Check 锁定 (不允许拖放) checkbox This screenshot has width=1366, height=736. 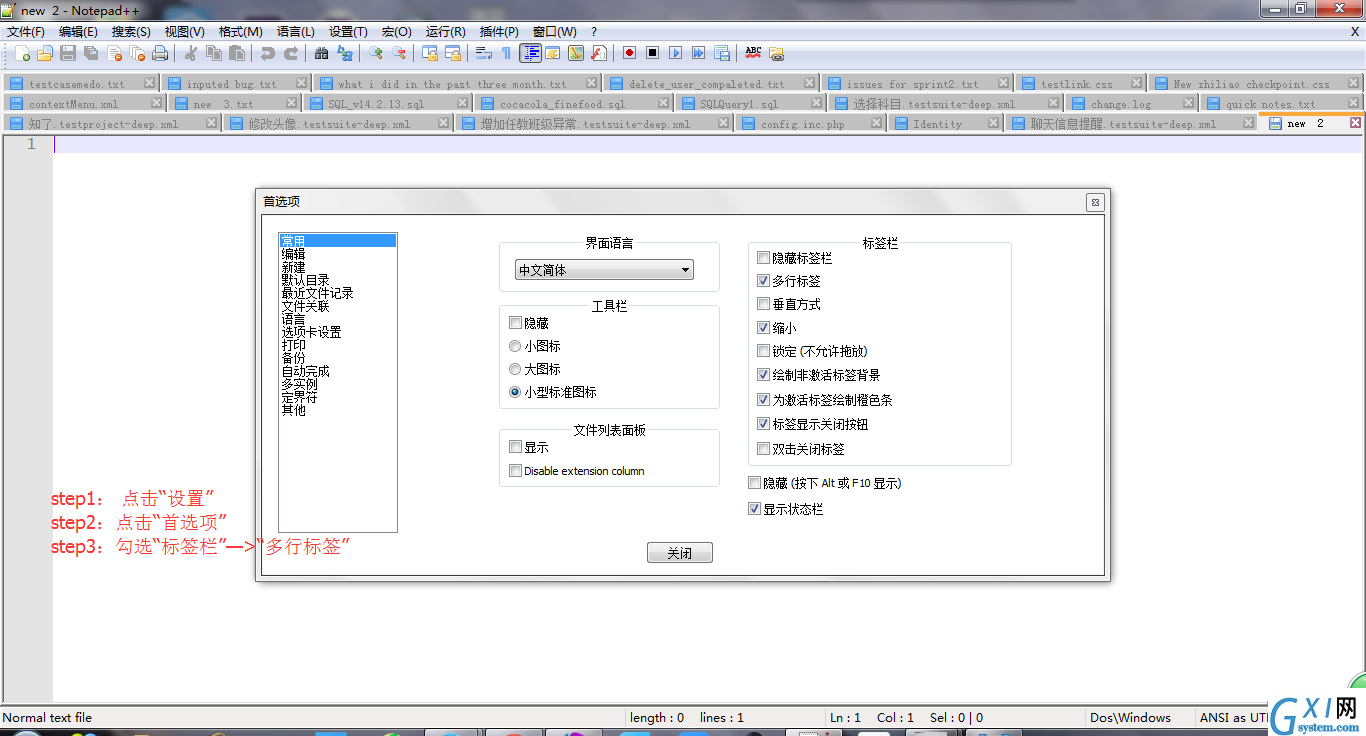[x=764, y=351]
